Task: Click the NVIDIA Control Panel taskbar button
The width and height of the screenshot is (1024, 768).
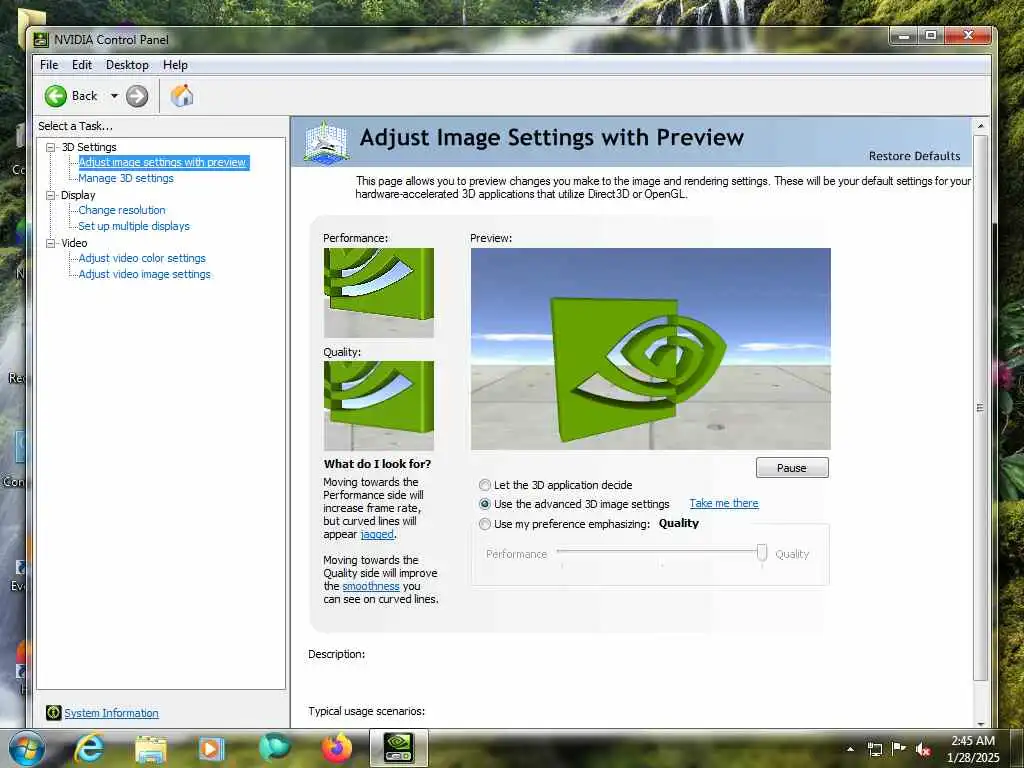Action: point(398,748)
